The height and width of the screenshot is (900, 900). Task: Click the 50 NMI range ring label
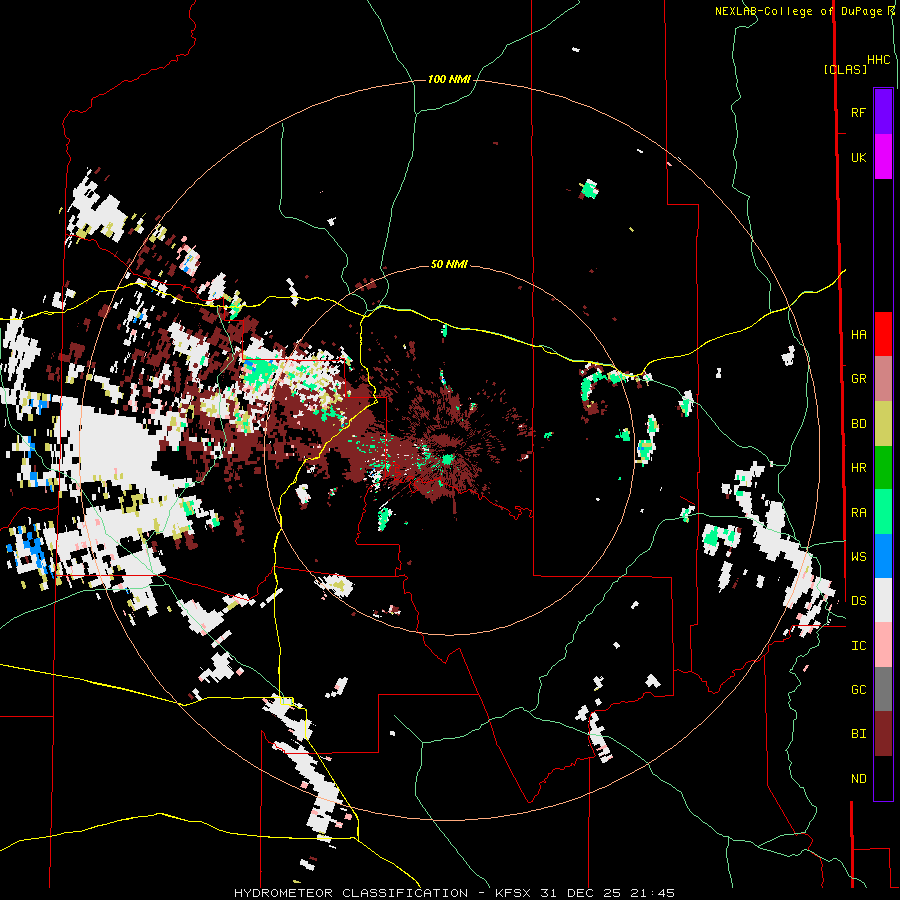pos(449,264)
